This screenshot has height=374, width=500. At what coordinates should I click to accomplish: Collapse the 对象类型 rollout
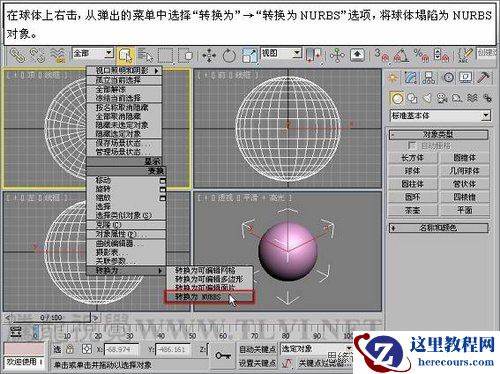click(x=439, y=135)
